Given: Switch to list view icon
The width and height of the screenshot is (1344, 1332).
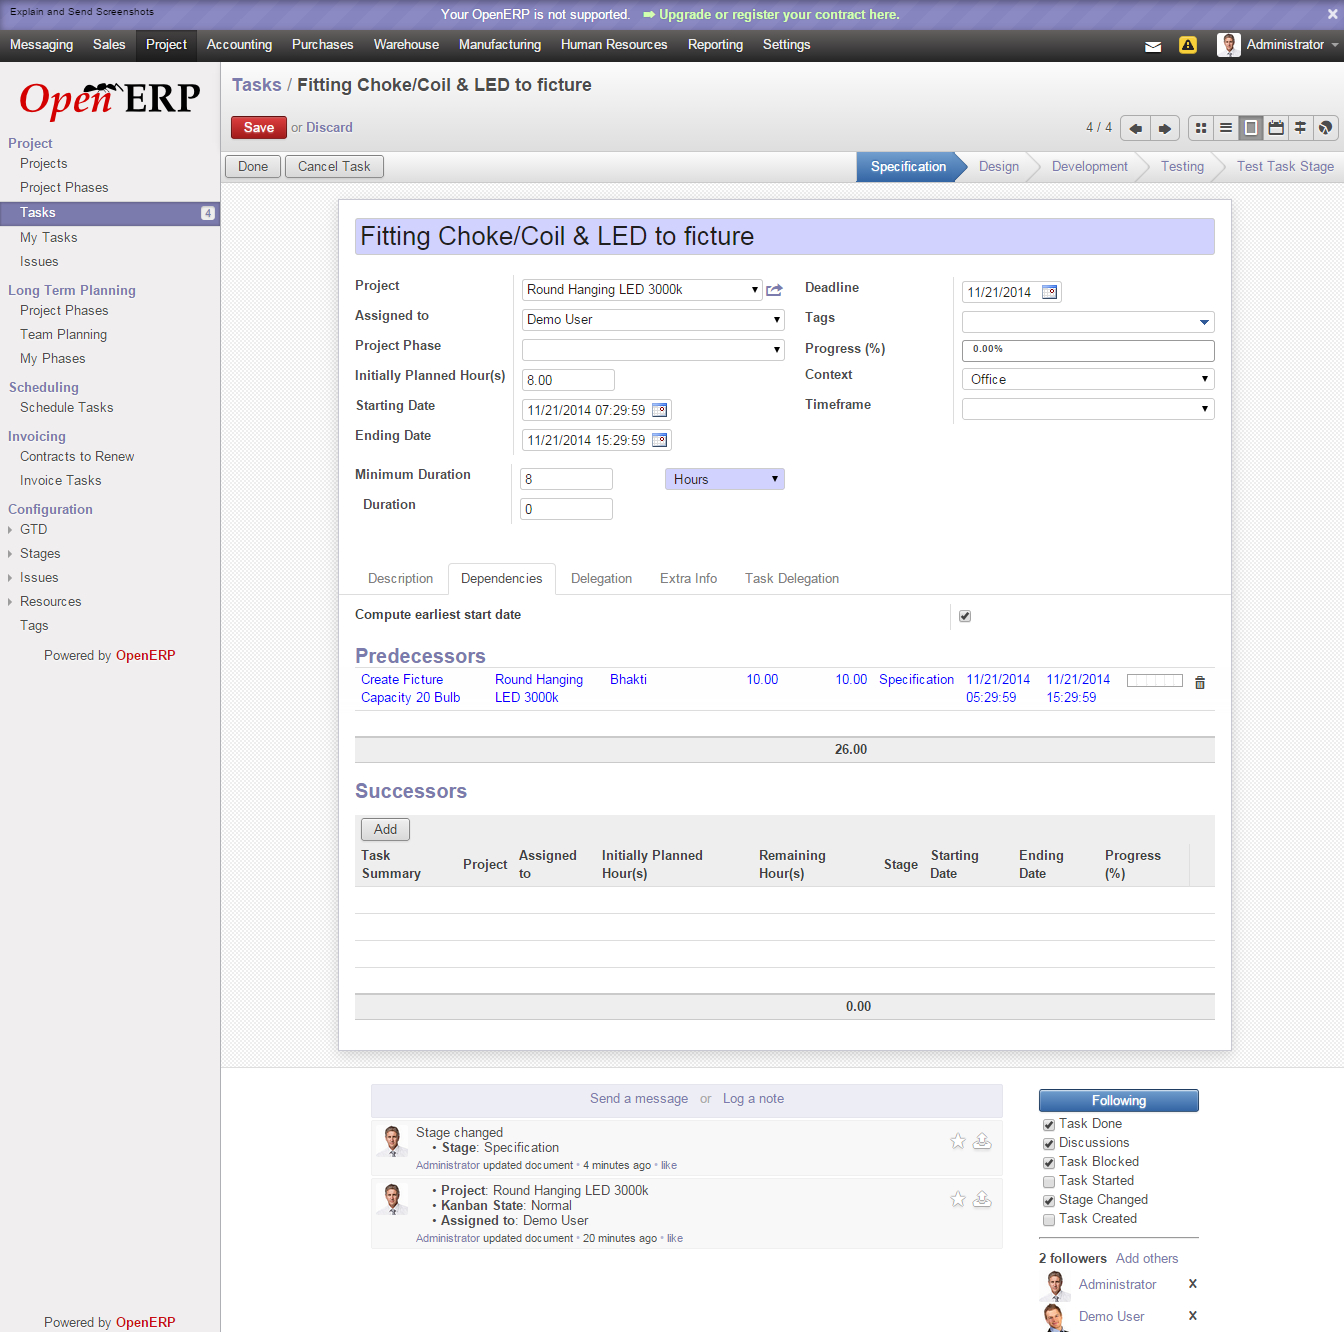Looking at the screenshot, I should [1226, 128].
